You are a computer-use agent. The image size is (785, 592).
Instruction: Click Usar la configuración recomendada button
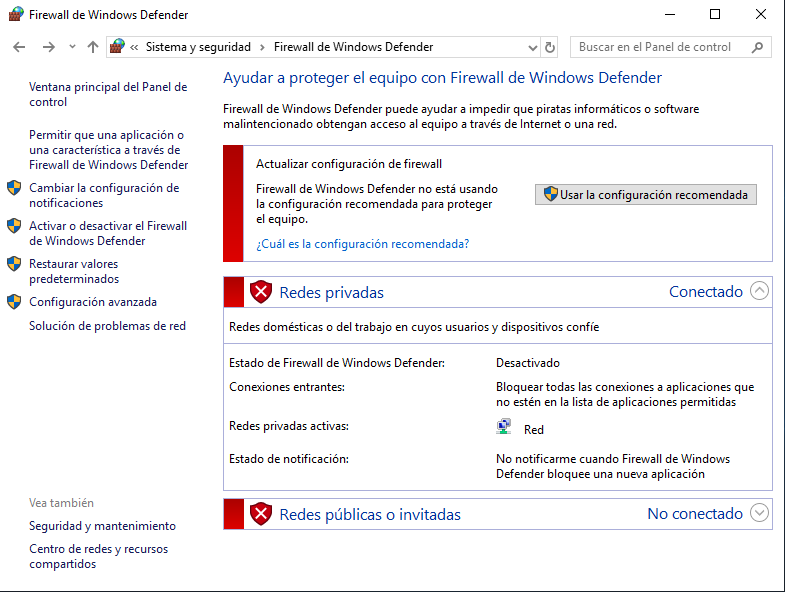(646, 194)
